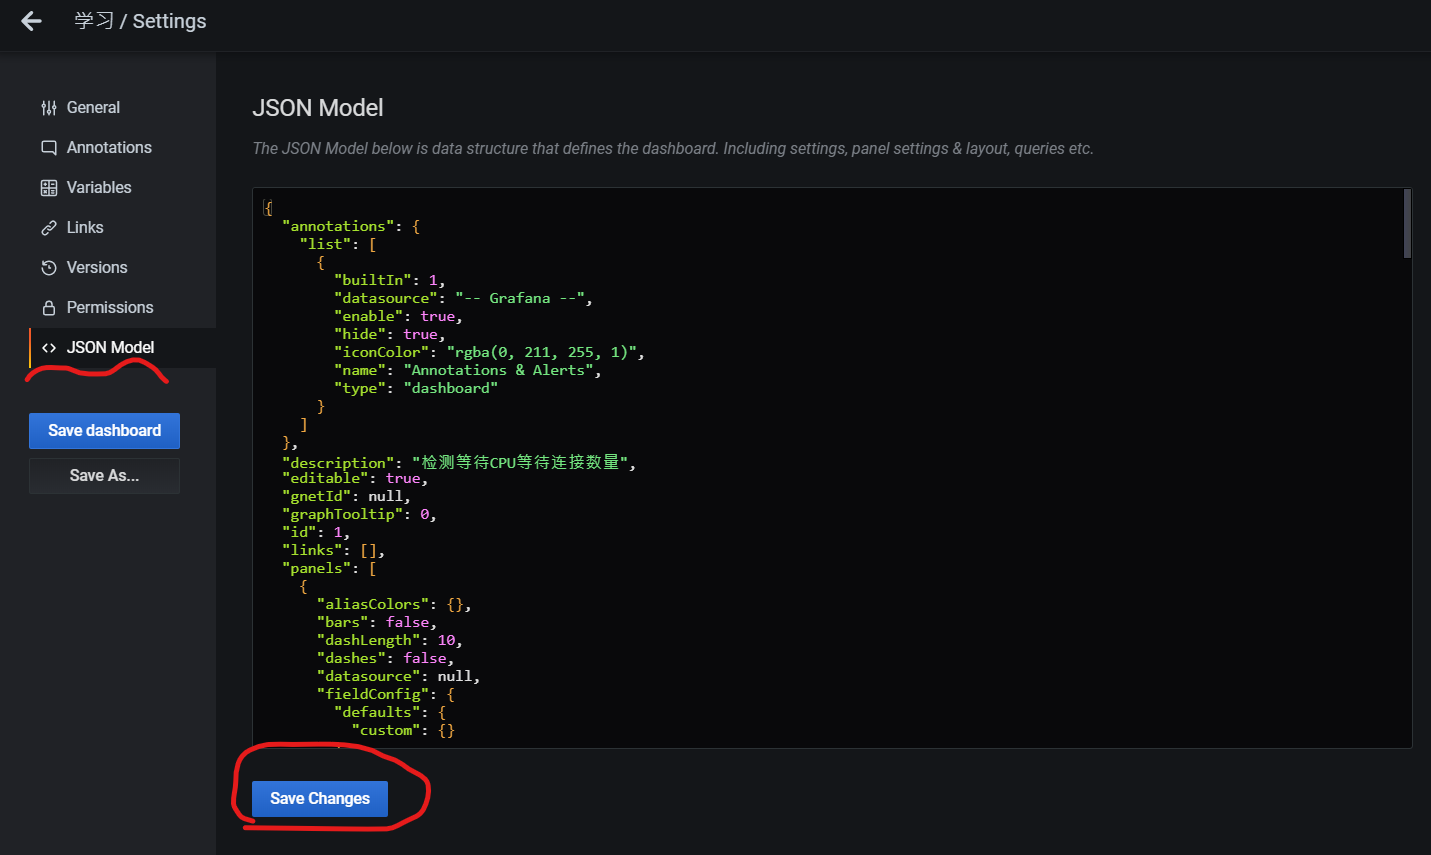1431x855 pixels.
Task: Click the "builtIn": 1 line
Action: tap(390, 280)
